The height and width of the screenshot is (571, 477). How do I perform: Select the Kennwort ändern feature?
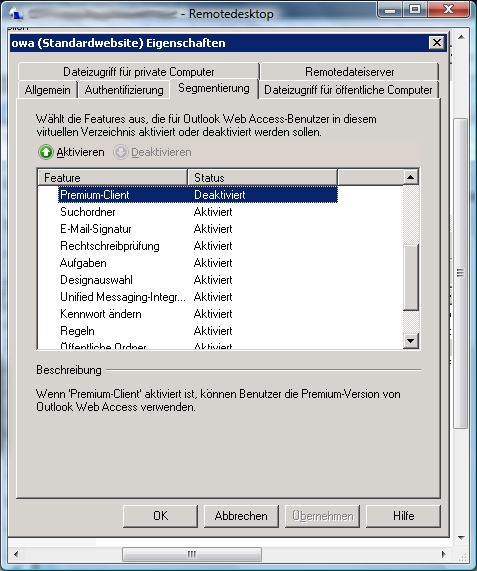point(101,314)
